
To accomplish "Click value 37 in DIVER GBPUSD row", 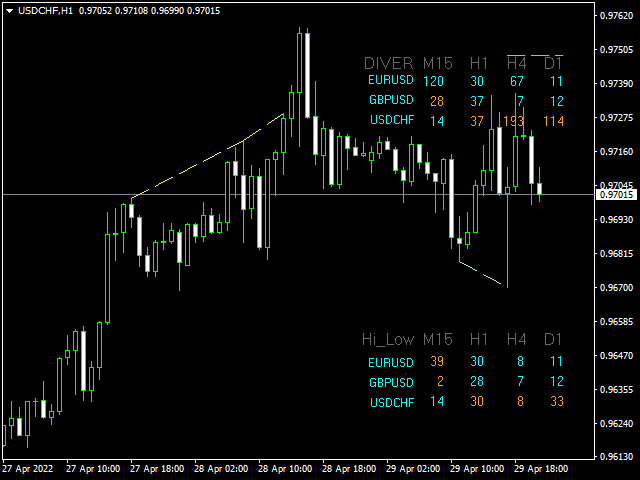I will coord(477,101).
